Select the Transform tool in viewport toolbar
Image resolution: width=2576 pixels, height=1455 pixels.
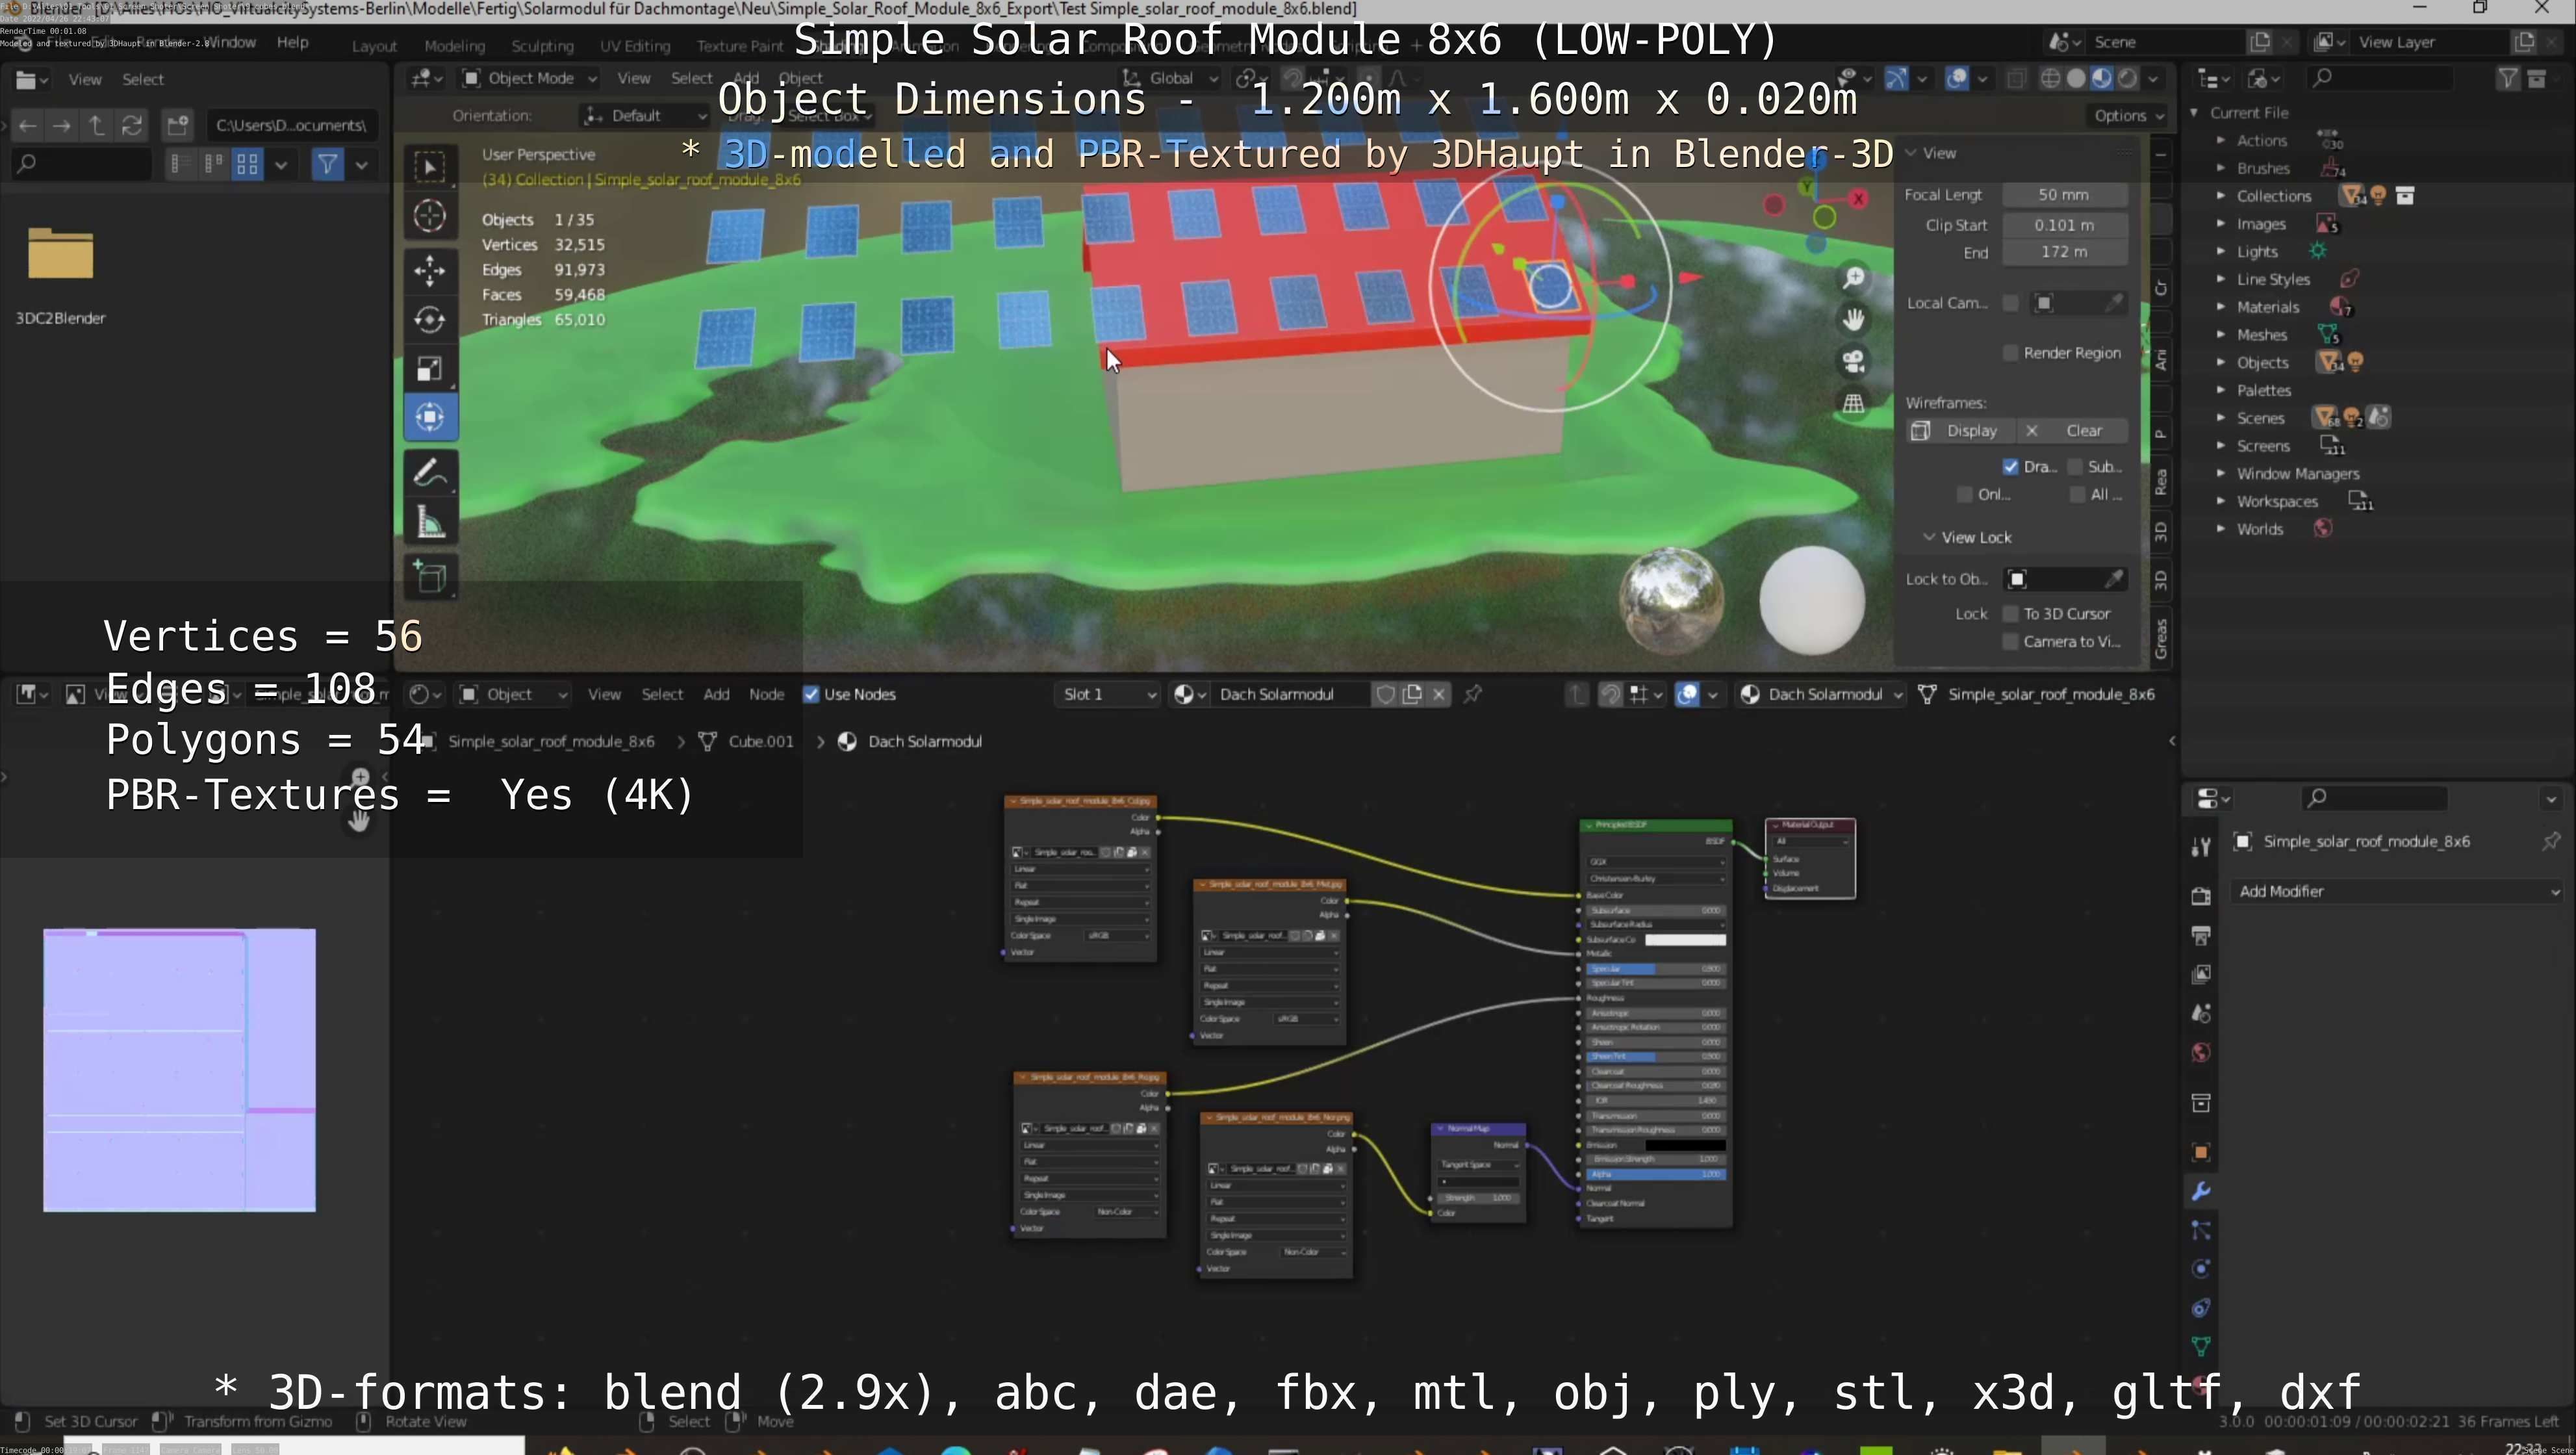pyautogui.click(x=430, y=418)
